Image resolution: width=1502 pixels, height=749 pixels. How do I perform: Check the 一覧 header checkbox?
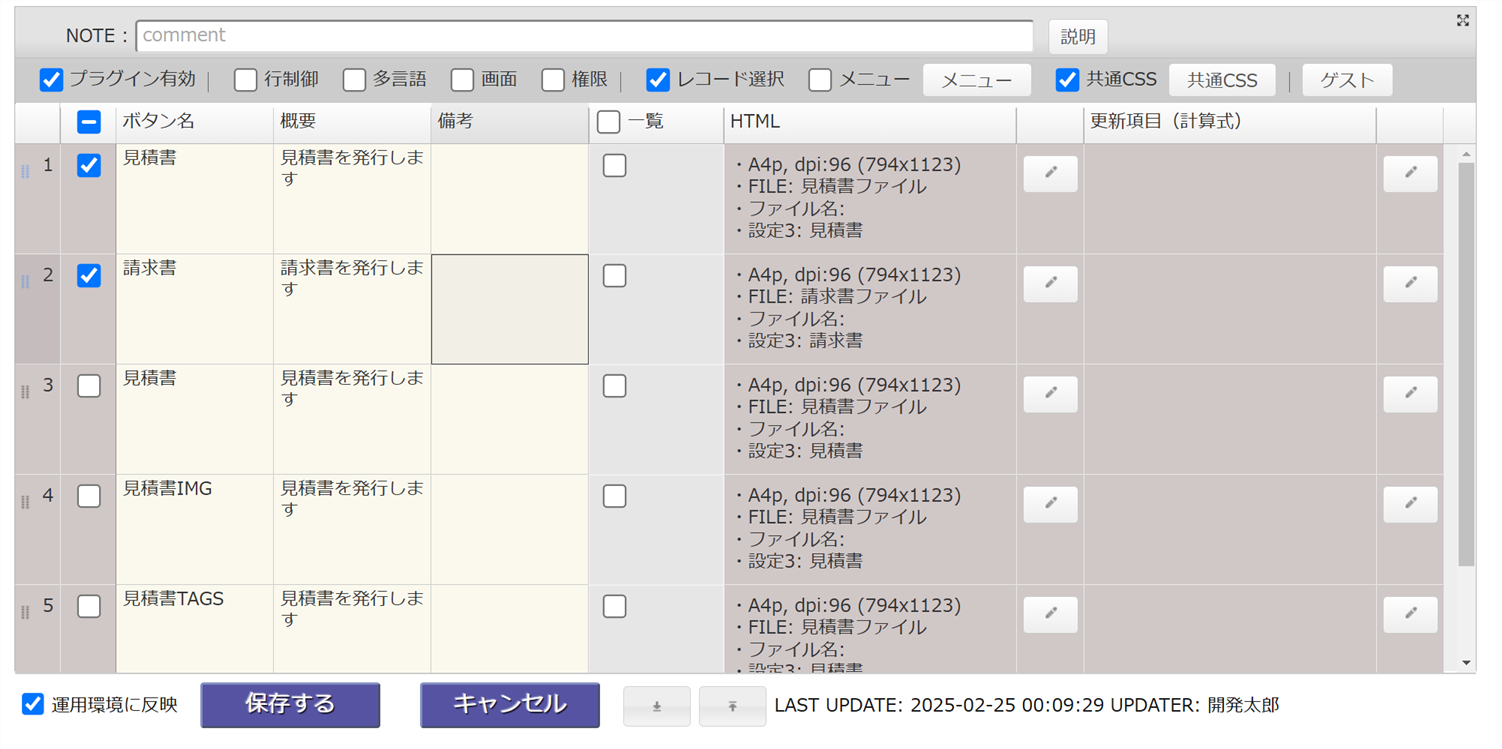click(608, 122)
